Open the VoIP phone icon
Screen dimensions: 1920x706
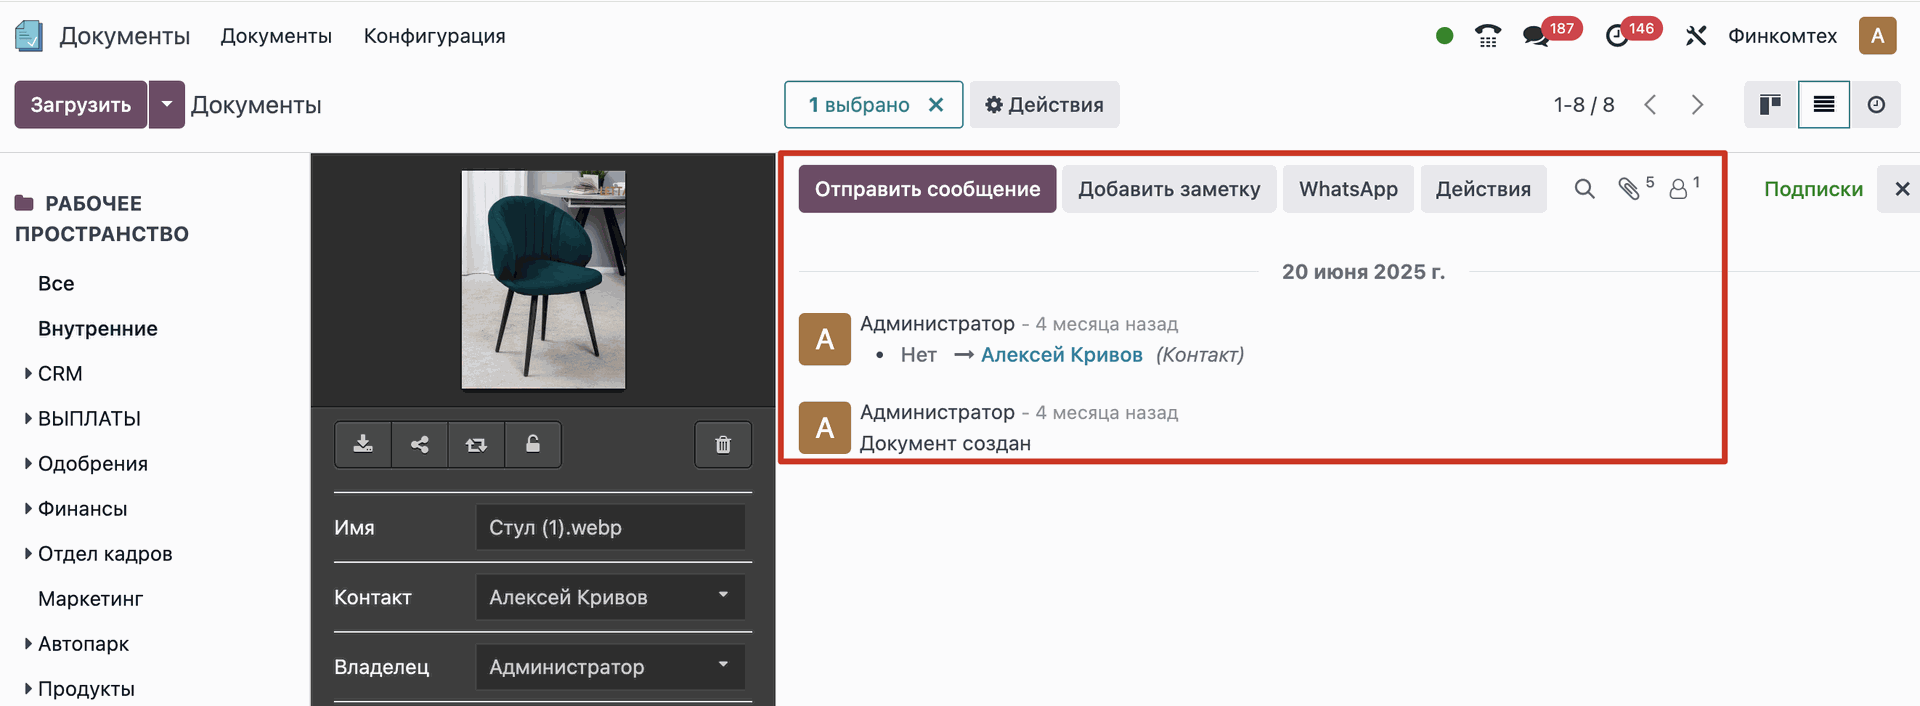[1488, 36]
